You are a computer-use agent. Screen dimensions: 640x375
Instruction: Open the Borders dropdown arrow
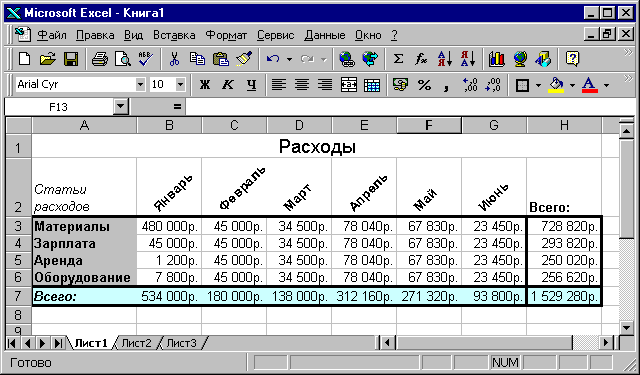pos(538,85)
